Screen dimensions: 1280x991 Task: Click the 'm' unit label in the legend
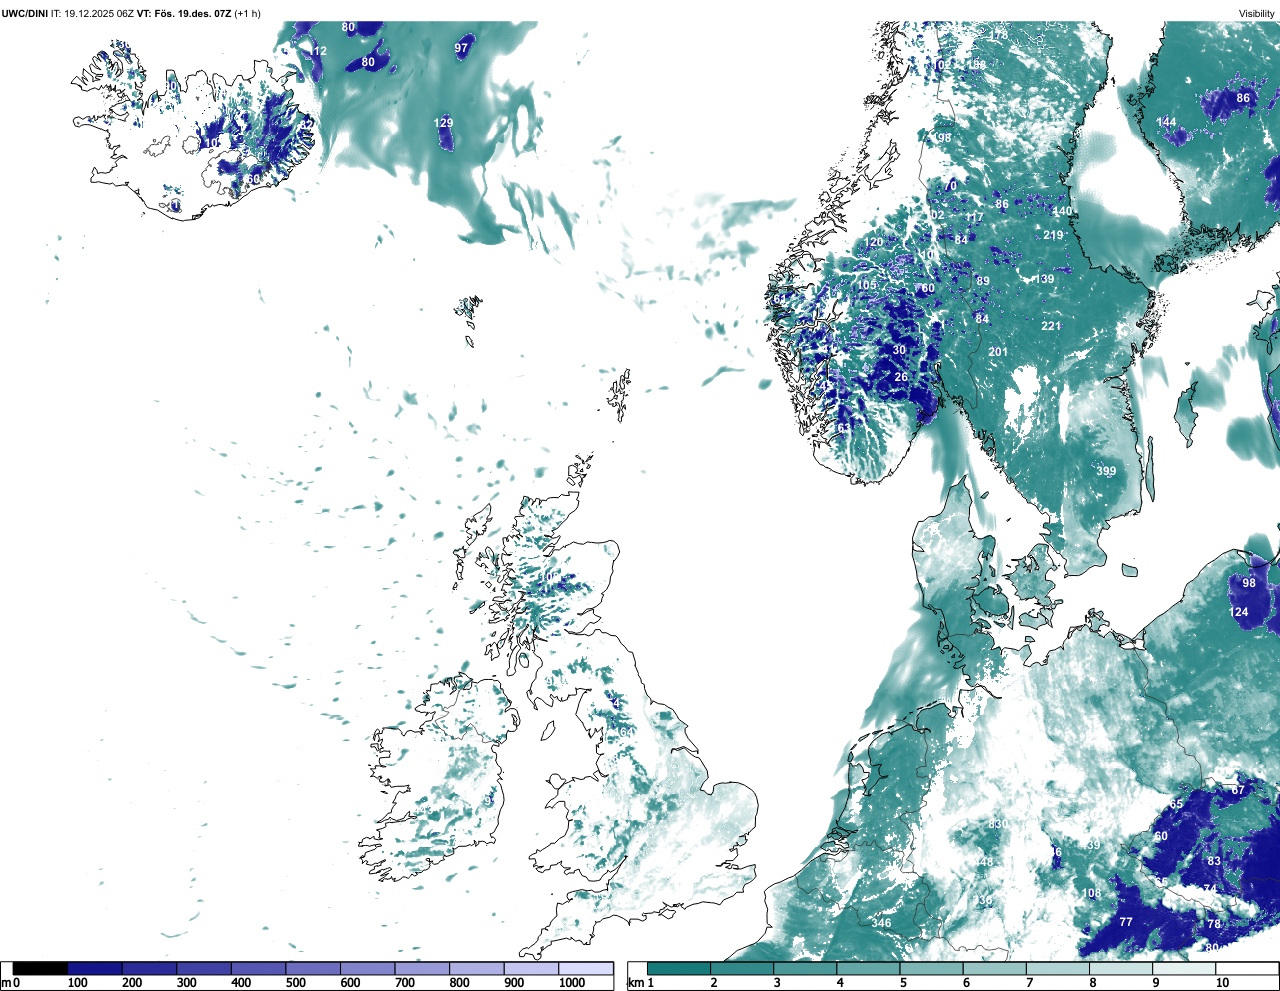[5, 983]
